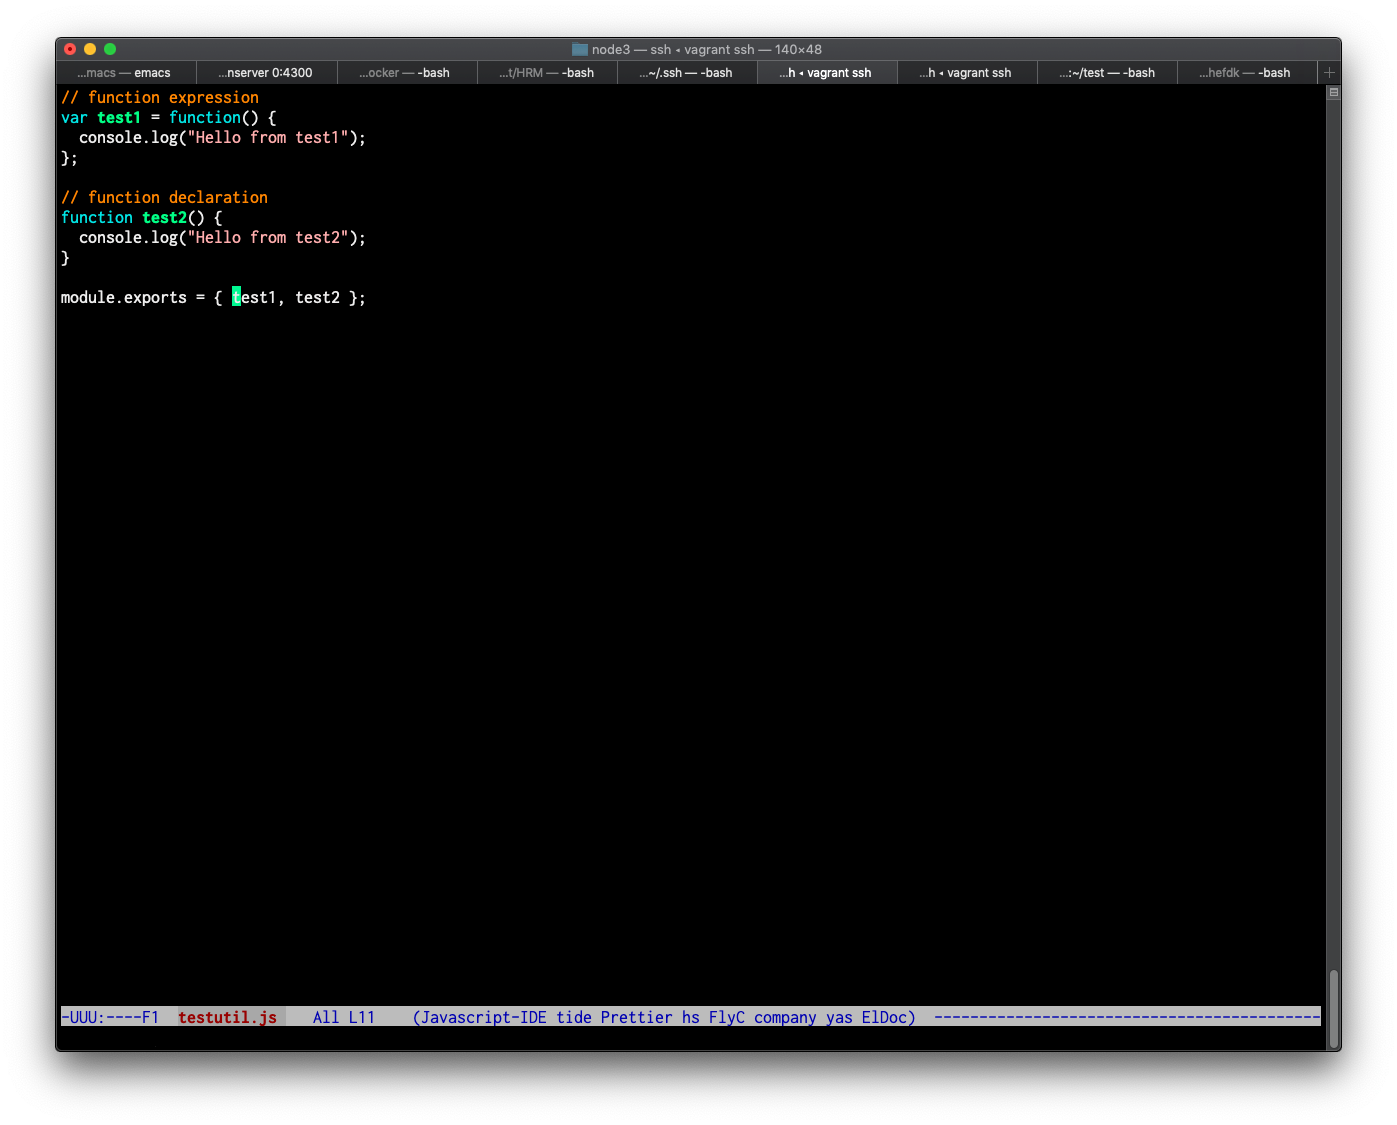The height and width of the screenshot is (1125, 1397).
Task: Switch to the nserver 0:4300 tab
Action: point(266,72)
